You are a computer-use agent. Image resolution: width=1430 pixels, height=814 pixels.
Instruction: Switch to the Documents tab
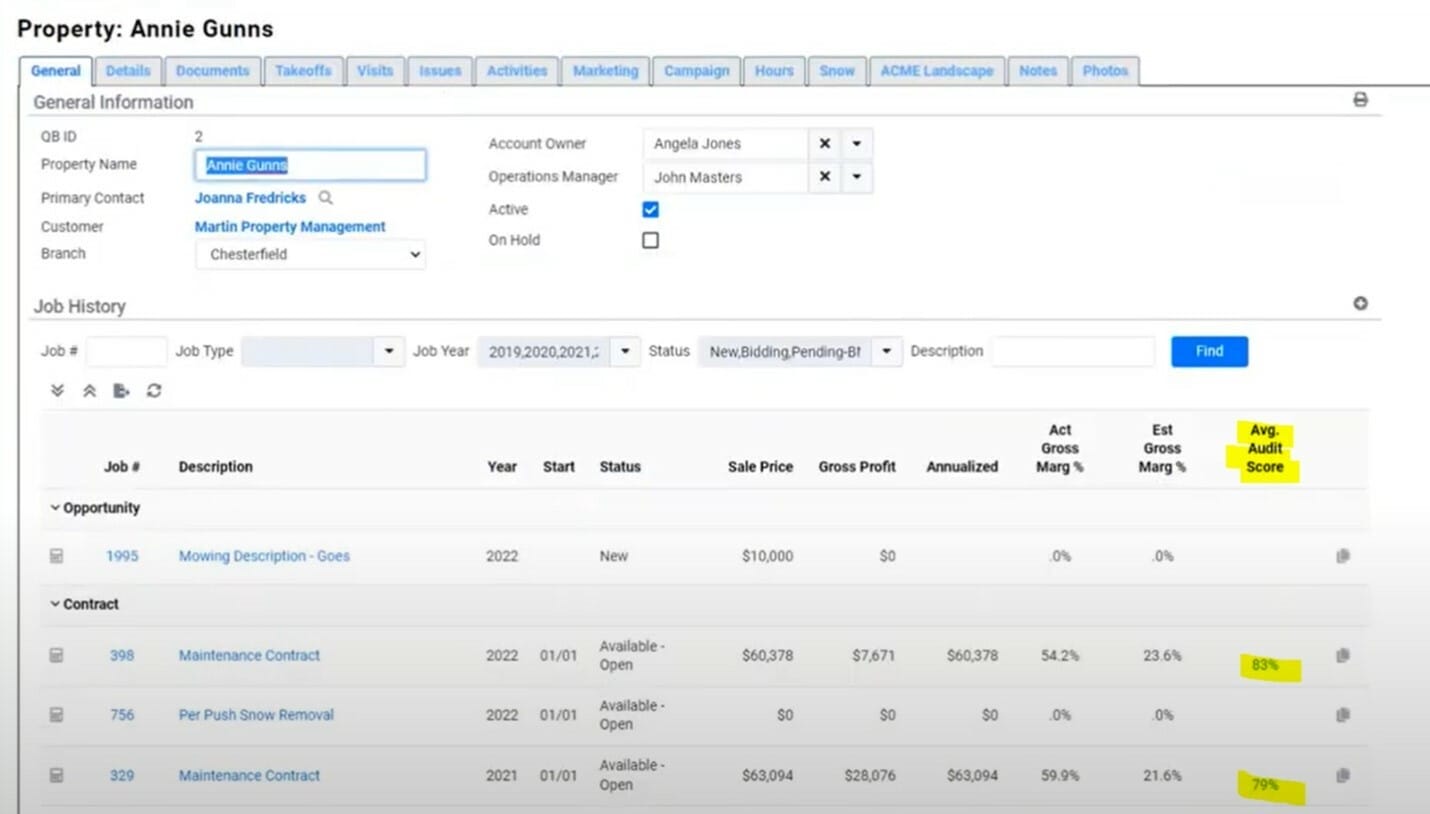pos(212,71)
